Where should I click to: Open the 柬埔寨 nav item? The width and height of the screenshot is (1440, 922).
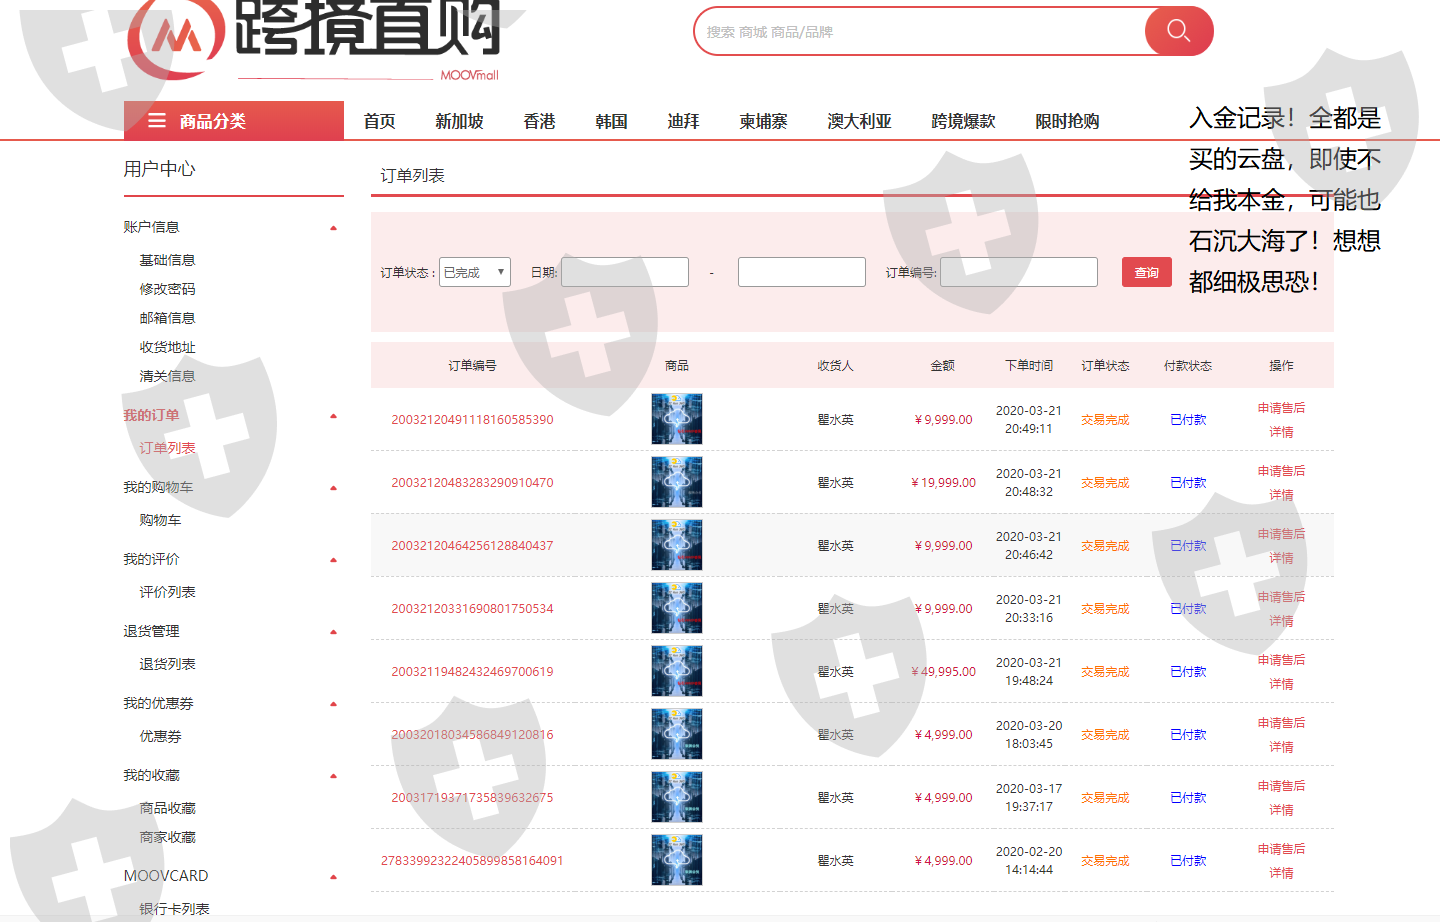(x=764, y=121)
